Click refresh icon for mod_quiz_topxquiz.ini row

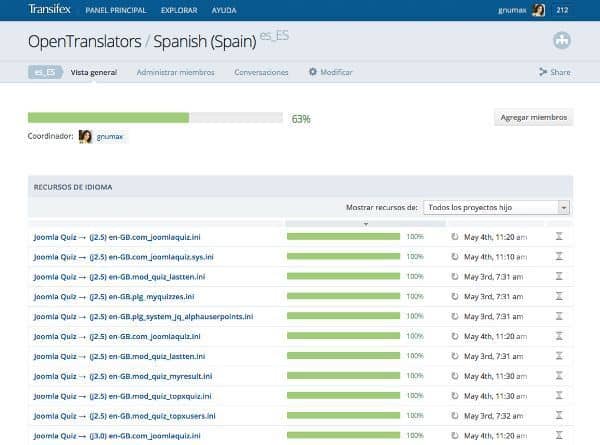(455, 396)
